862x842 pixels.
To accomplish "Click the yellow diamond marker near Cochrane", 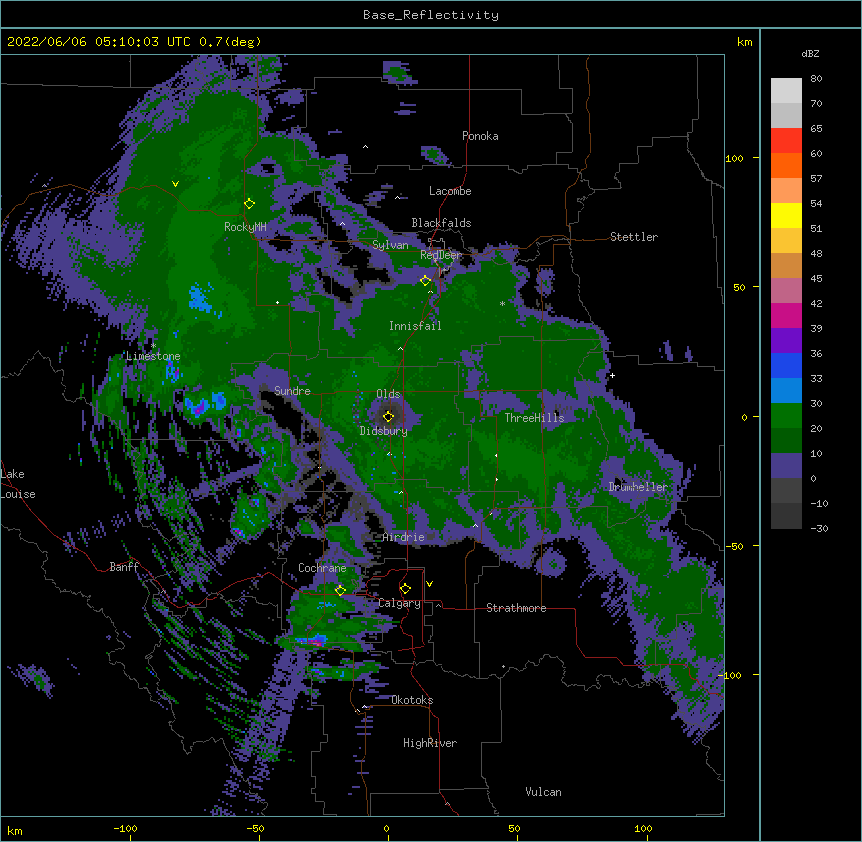I will pyautogui.click(x=340, y=590).
